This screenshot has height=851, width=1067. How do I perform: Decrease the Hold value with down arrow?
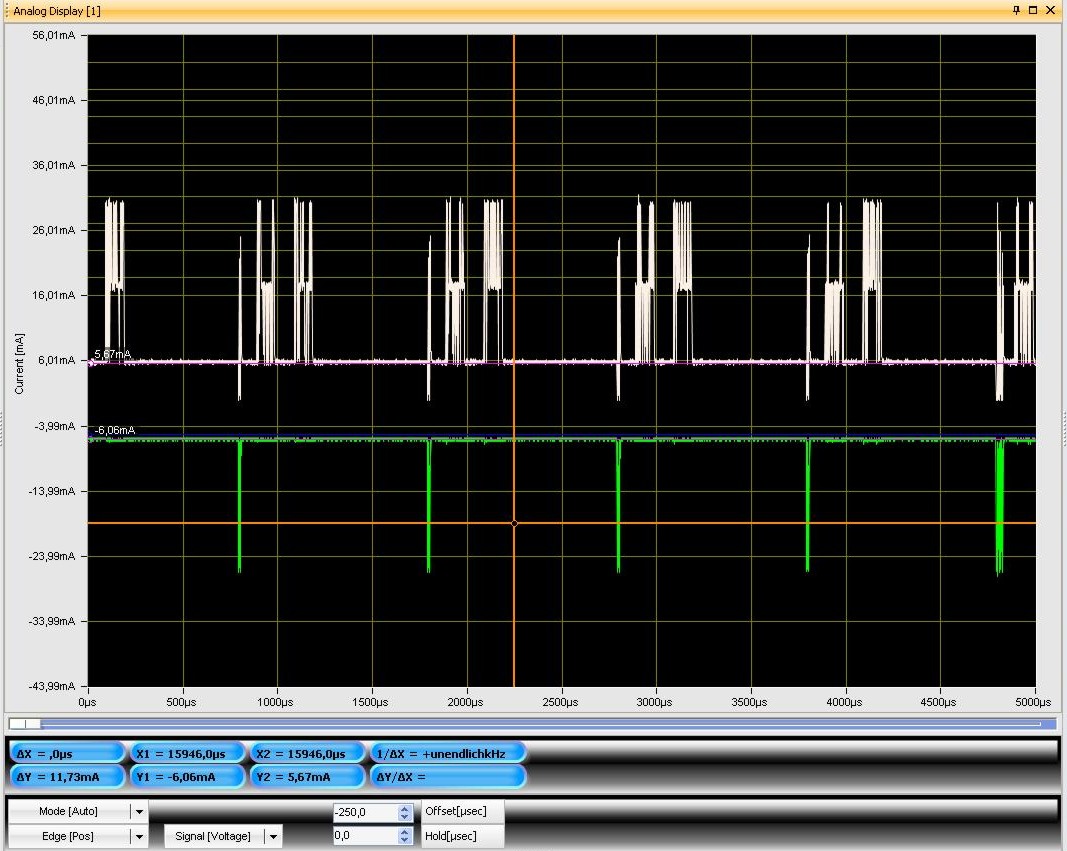point(405,840)
